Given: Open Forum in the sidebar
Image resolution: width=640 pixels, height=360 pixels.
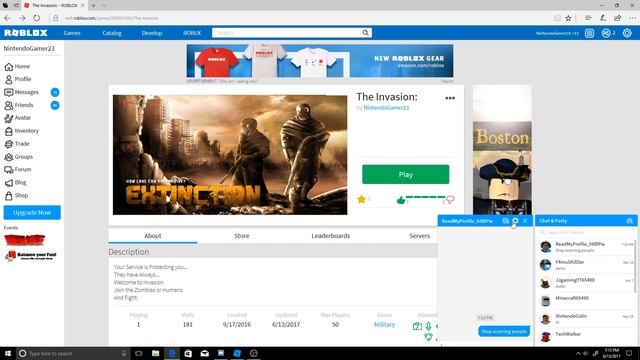Looking at the screenshot, I should click(18, 169).
